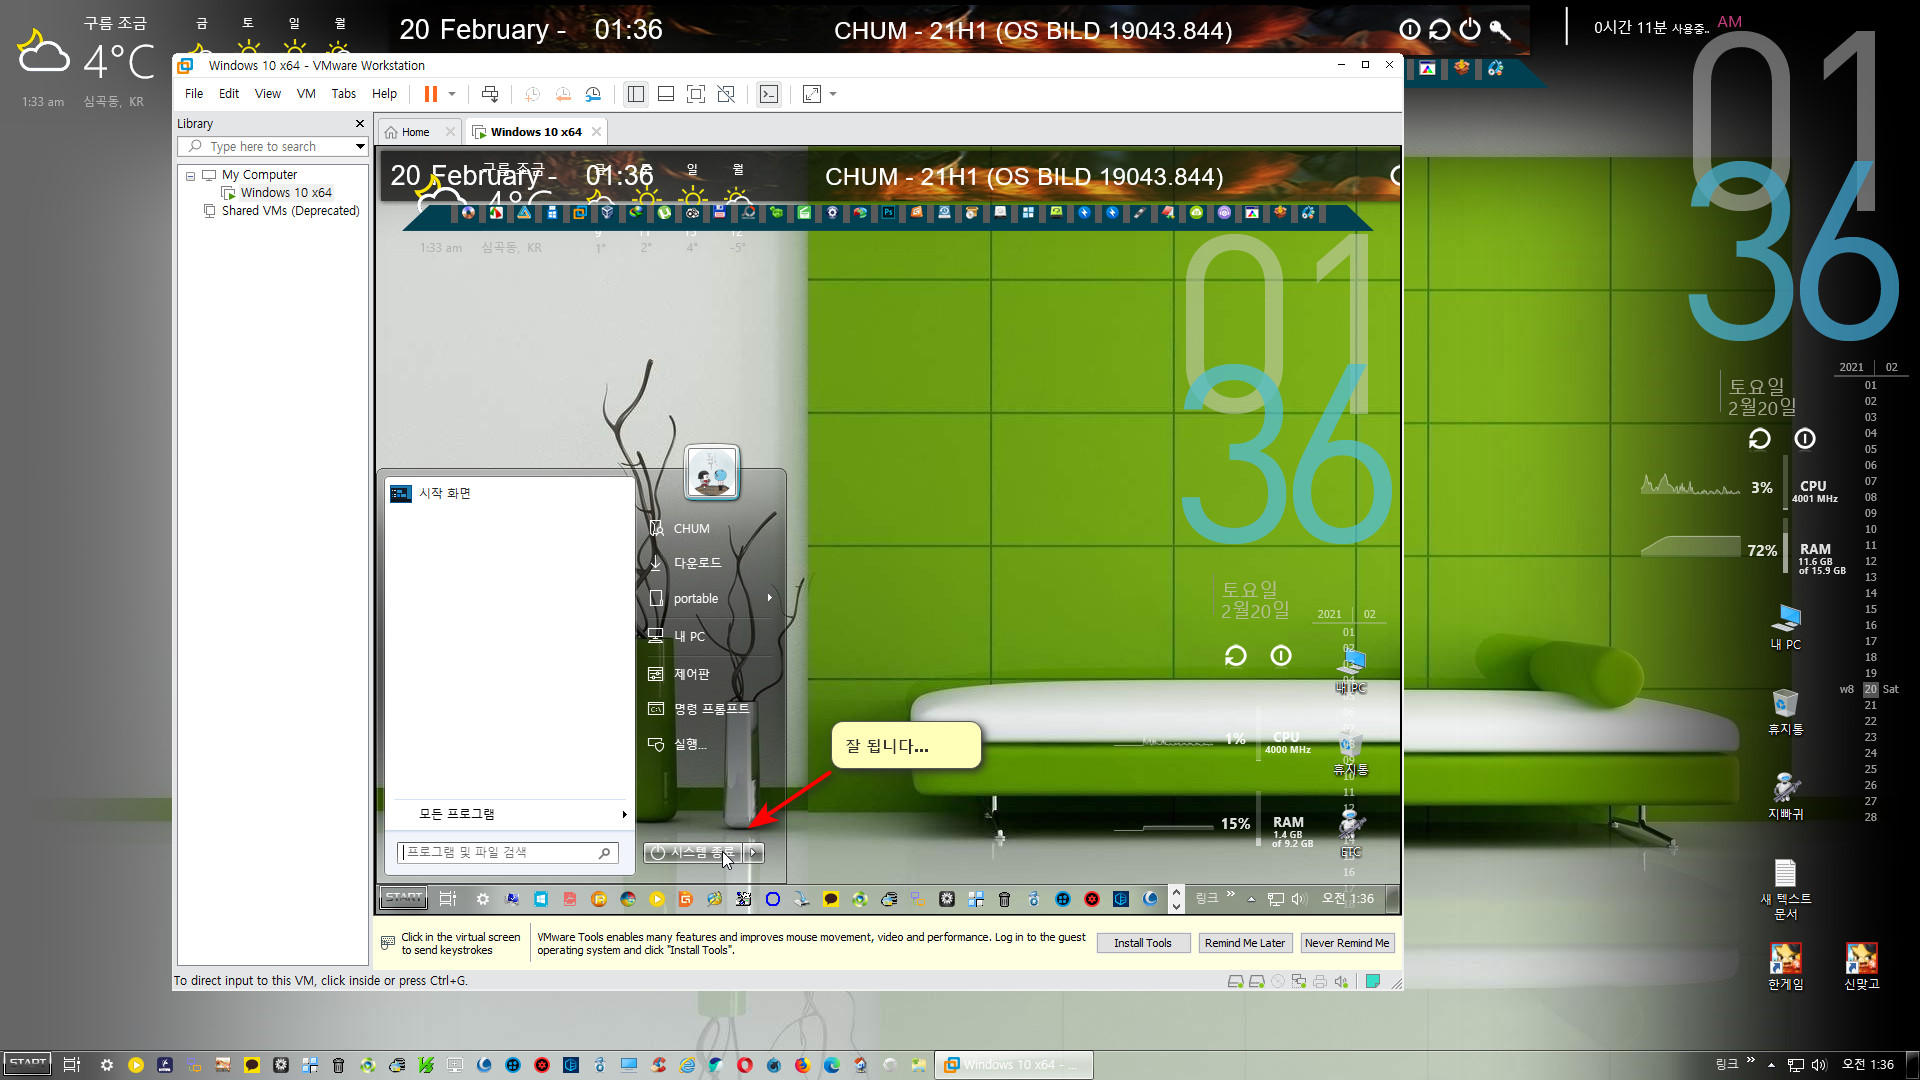Click Send Ctrl+Alt+Del toolbar icon
The height and width of the screenshot is (1080, 1920).
pyautogui.click(x=490, y=94)
